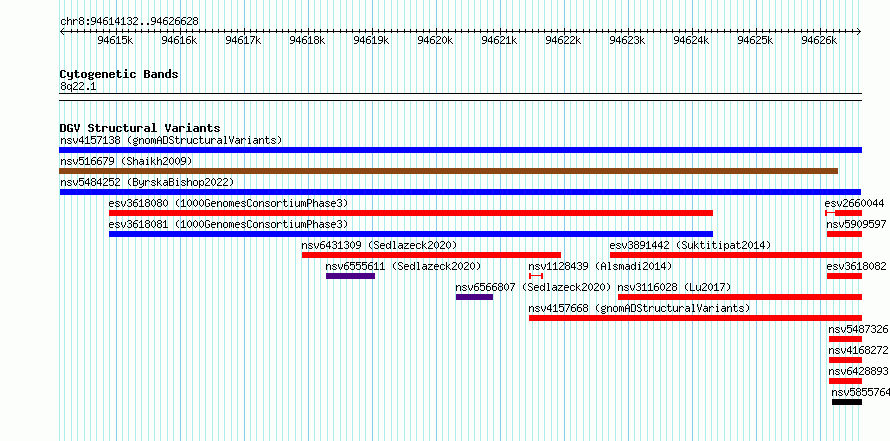This screenshot has width=890, height=441.
Task: Open the nsv6428893 text label
Action: pos(858,371)
